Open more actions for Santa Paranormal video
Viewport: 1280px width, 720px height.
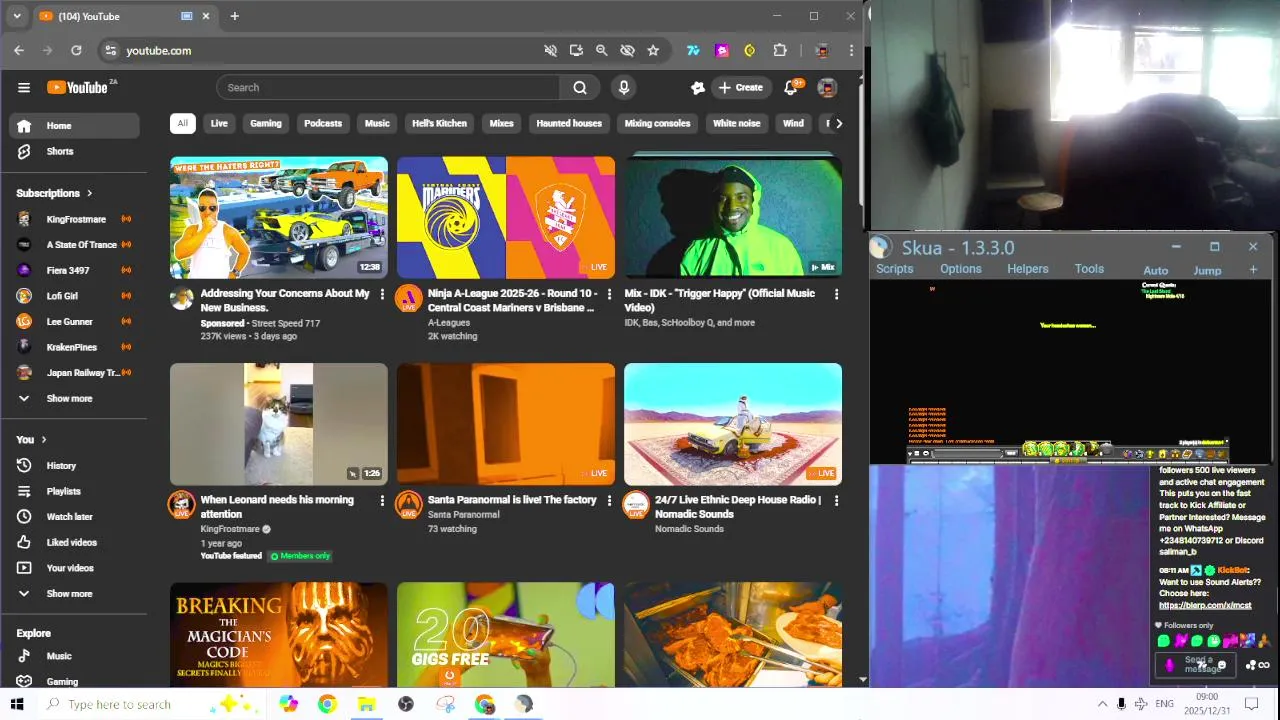coord(609,500)
